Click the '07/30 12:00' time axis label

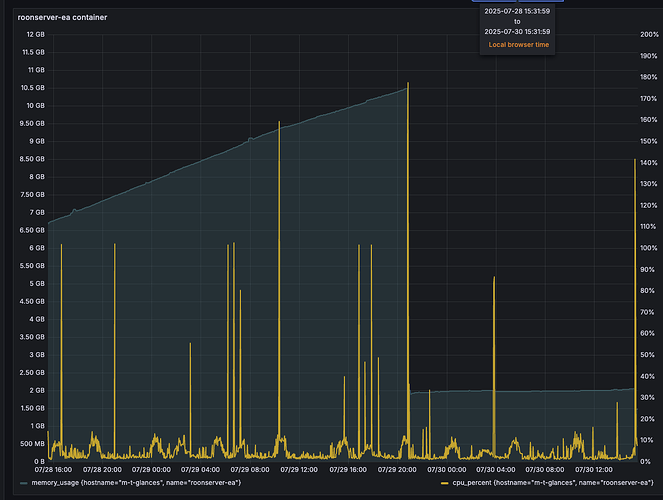[594, 470]
